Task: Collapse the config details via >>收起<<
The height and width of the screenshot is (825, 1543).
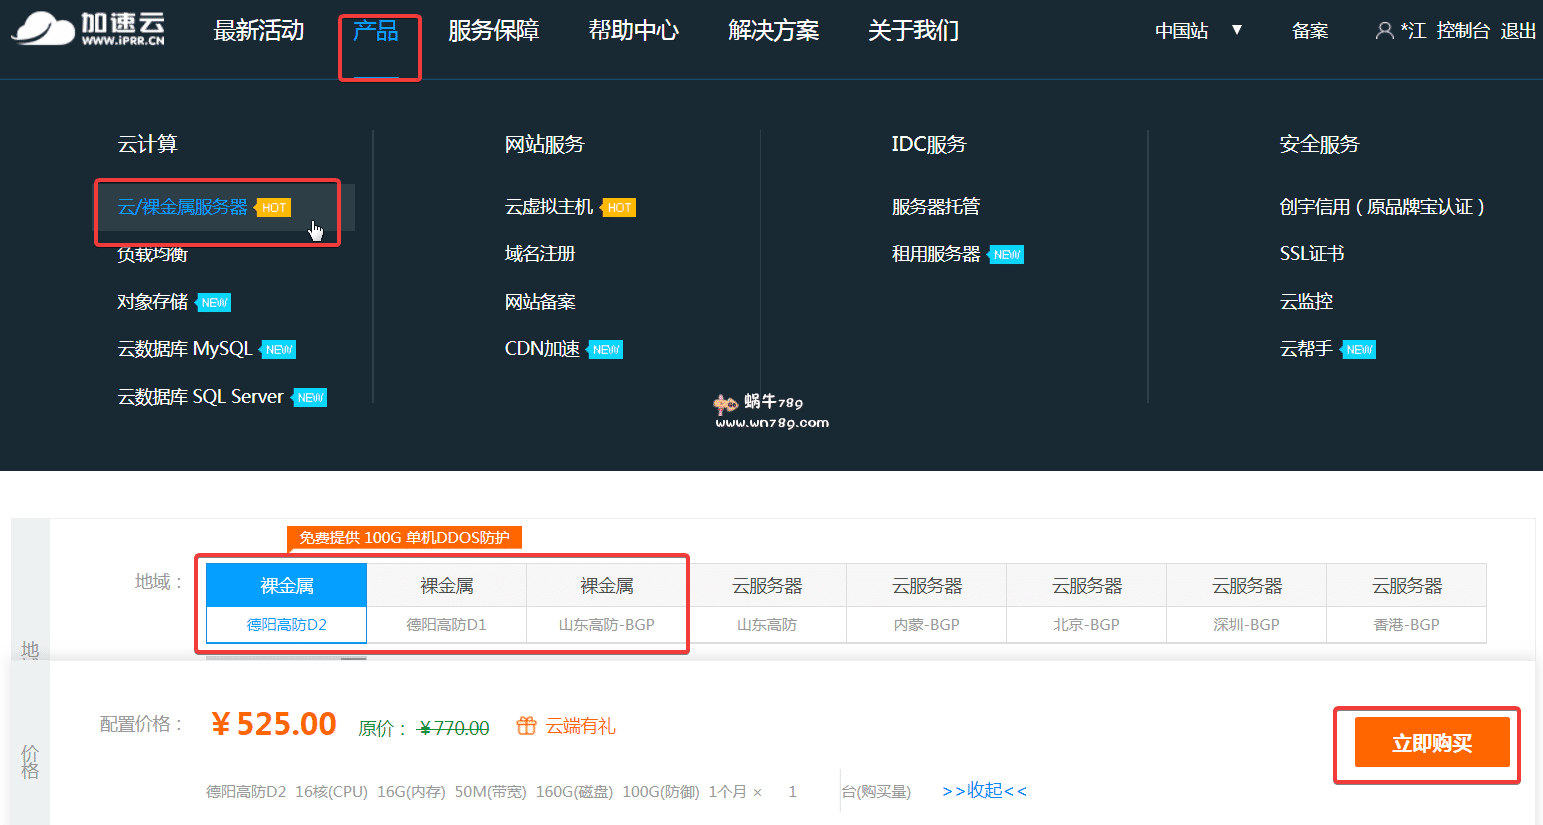Action: [984, 791]
